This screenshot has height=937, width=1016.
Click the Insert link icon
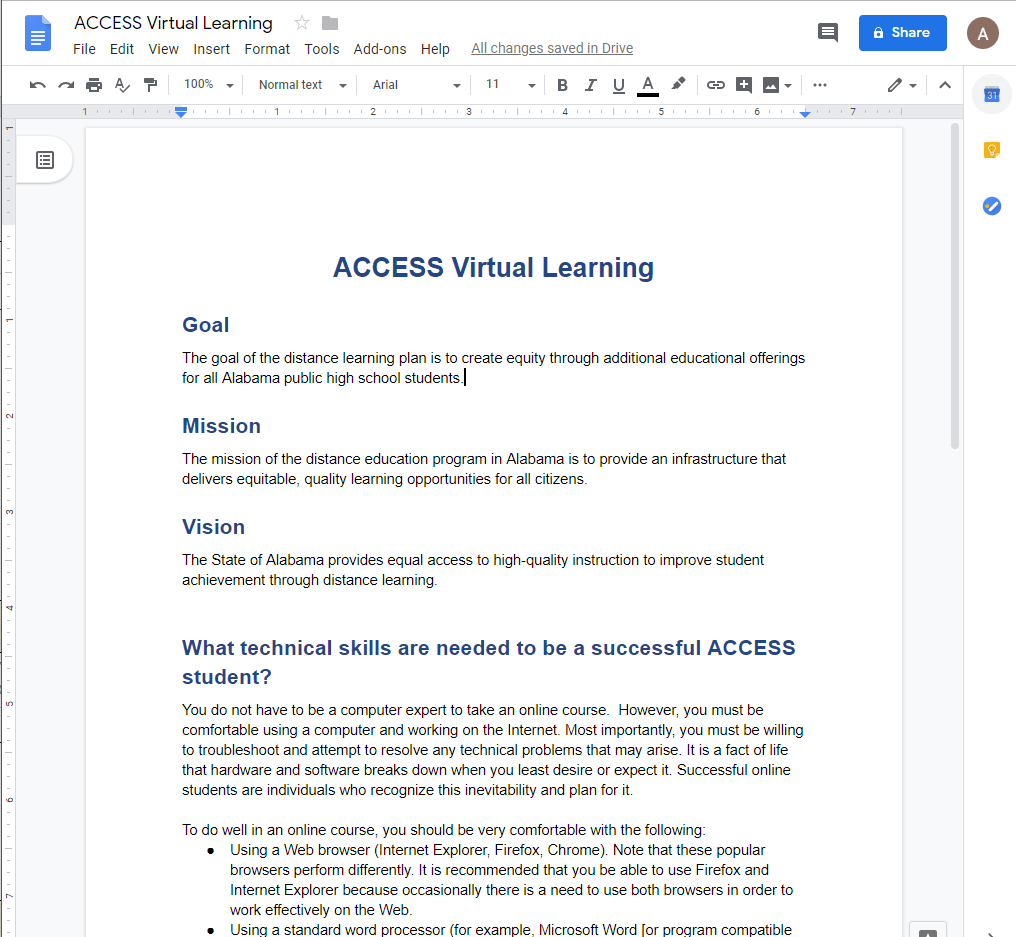coord(715,85)
